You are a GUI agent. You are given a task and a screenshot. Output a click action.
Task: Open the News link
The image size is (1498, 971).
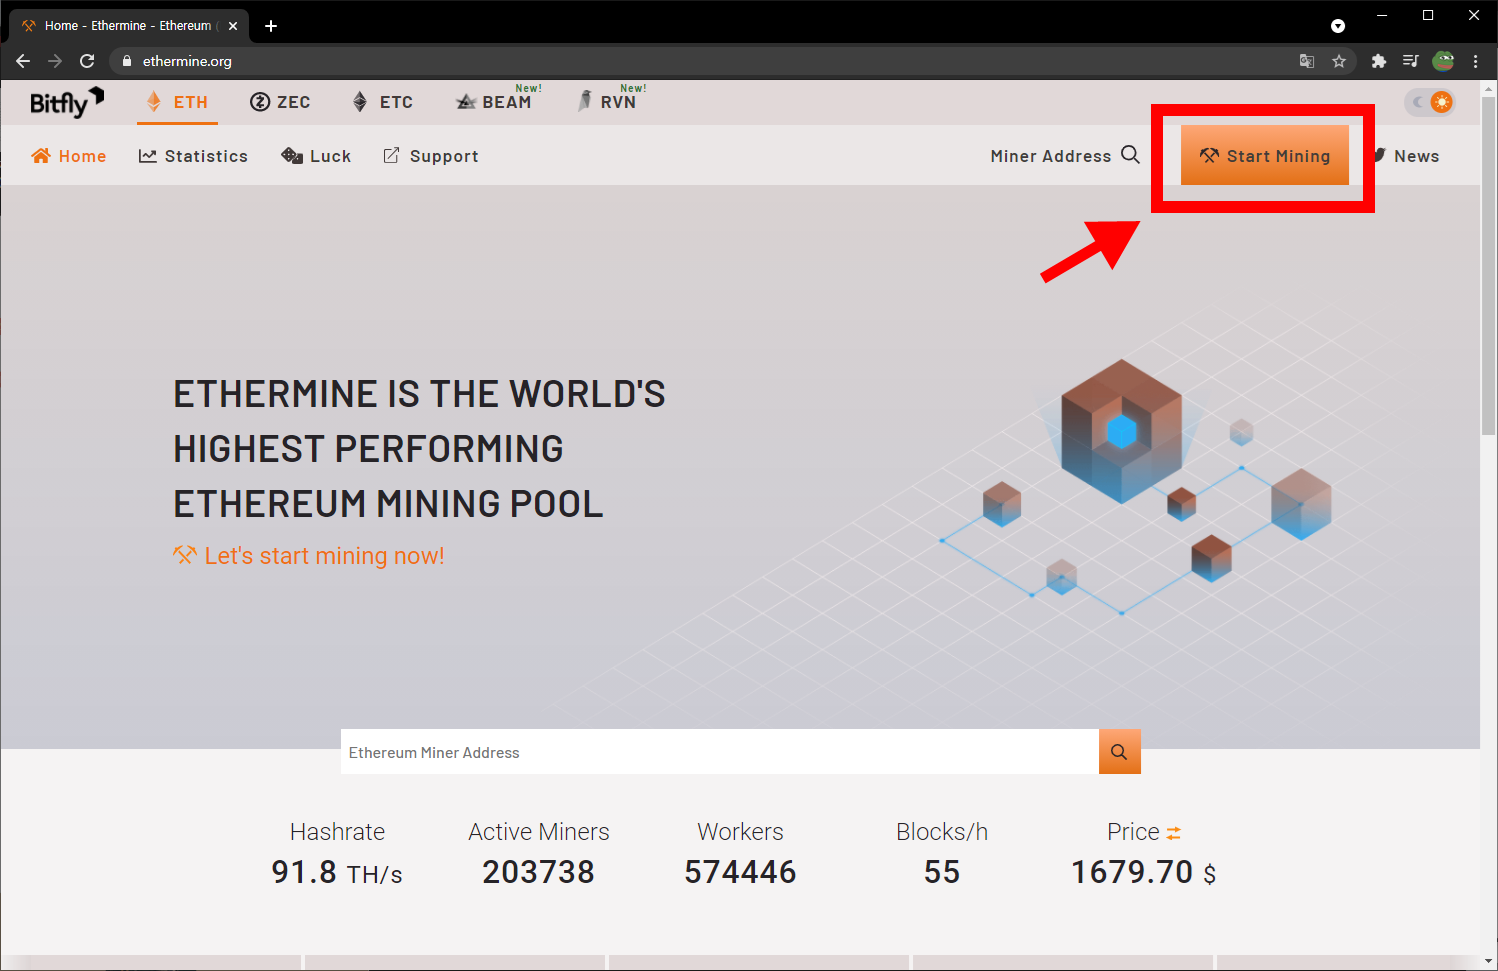1407,156
